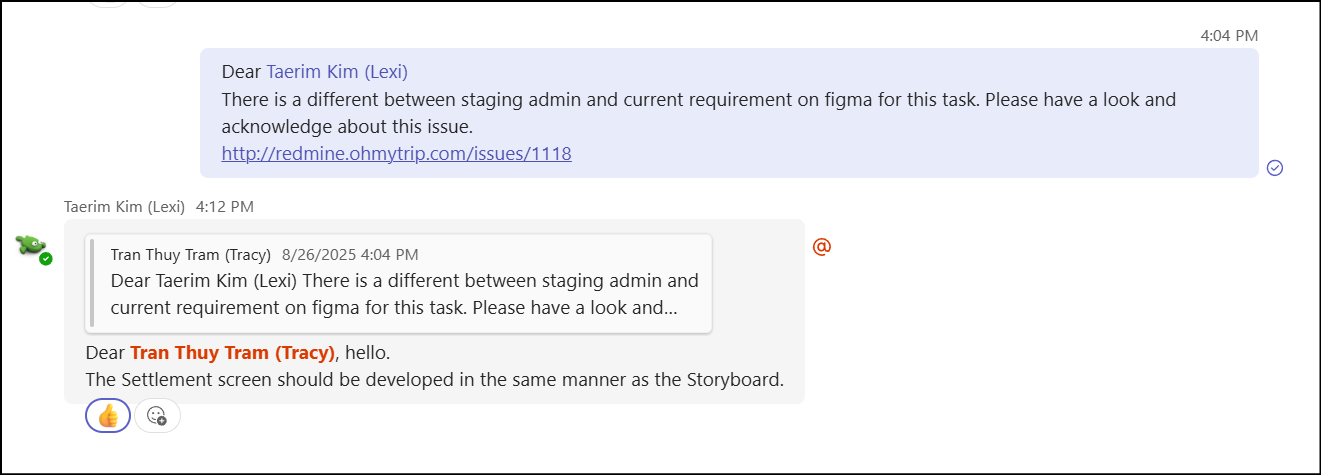This screenshot has height=475, width=1321.
Task: Click the thumbs-up reaction under Lexi's reply
Action: (108, 416)
